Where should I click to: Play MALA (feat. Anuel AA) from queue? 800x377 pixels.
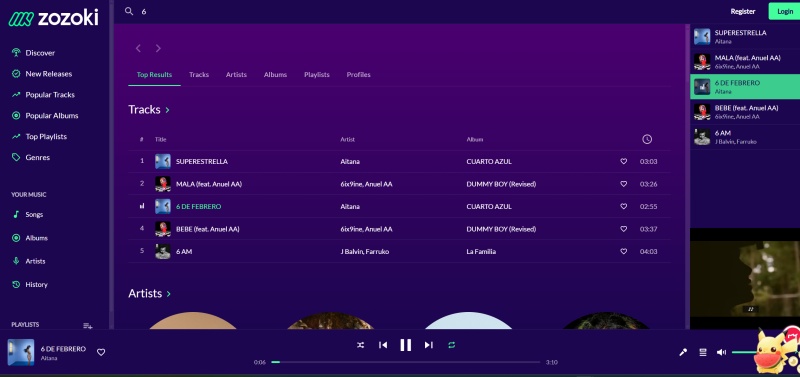745,62
